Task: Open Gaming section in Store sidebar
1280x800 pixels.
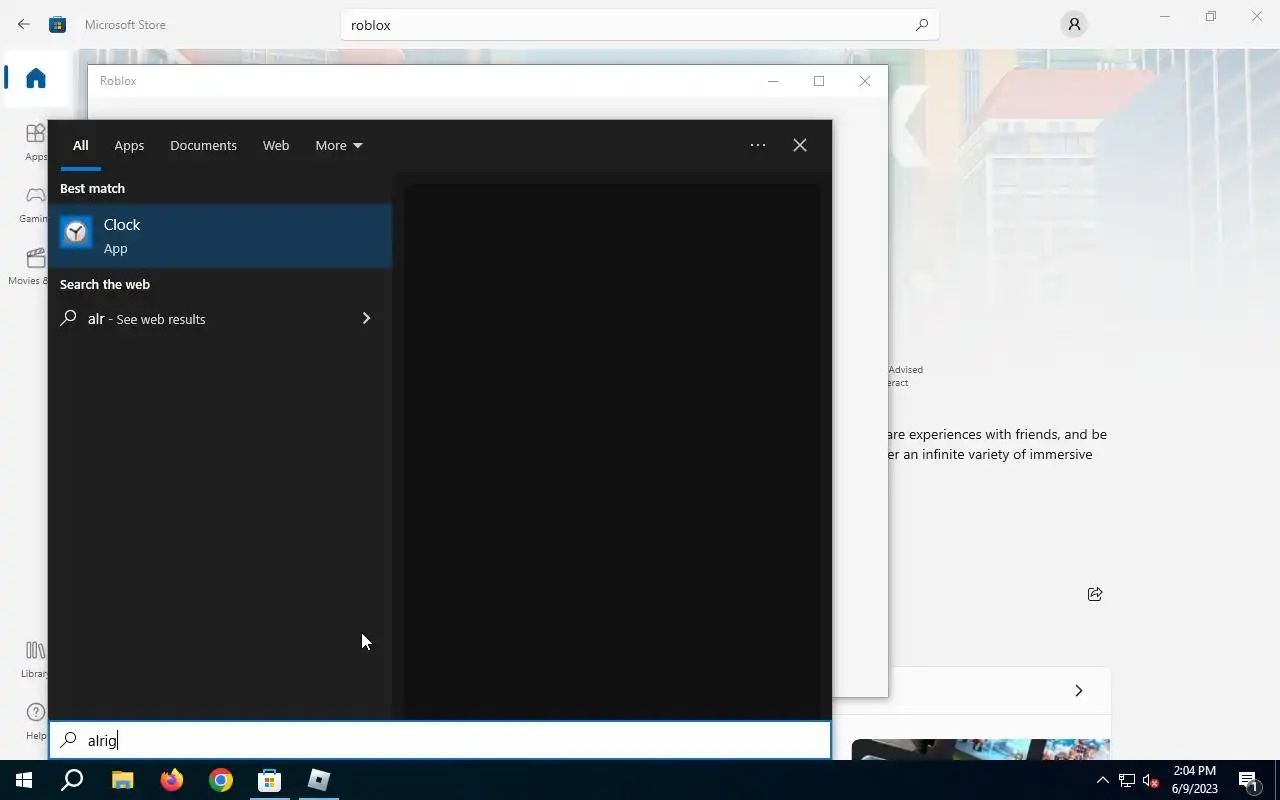Action: pyautogui.click(x=35, y=203)
